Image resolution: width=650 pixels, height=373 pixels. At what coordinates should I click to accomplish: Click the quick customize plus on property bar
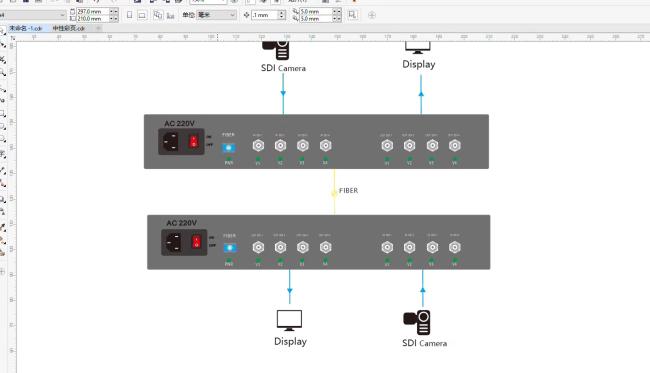tap(372, 15)
